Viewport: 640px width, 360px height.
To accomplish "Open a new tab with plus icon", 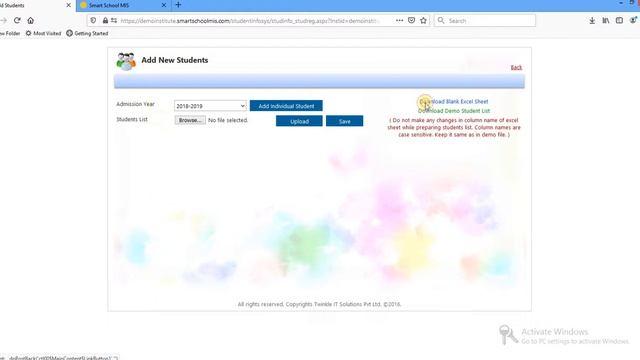I will 178,5.
